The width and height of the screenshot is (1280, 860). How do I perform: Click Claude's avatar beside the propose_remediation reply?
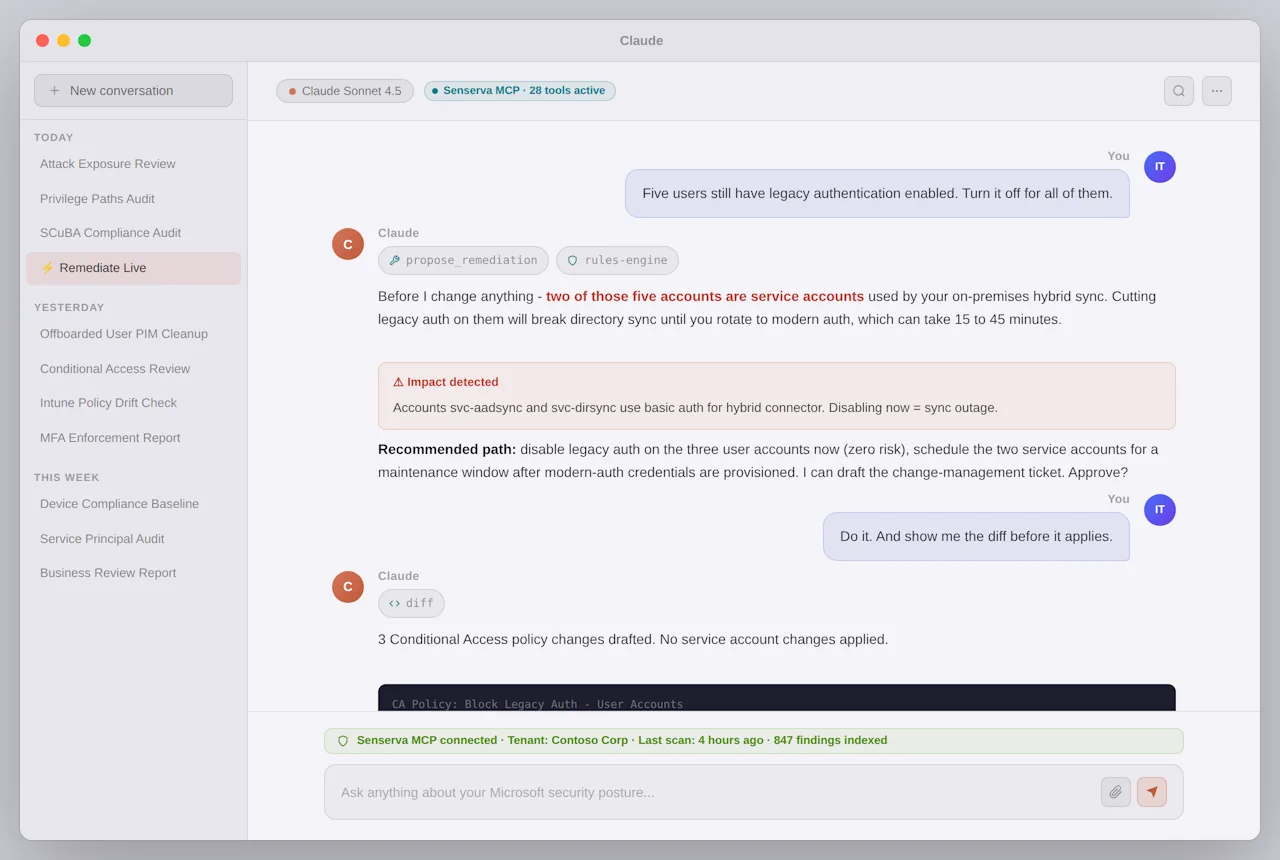pos(348,244)
